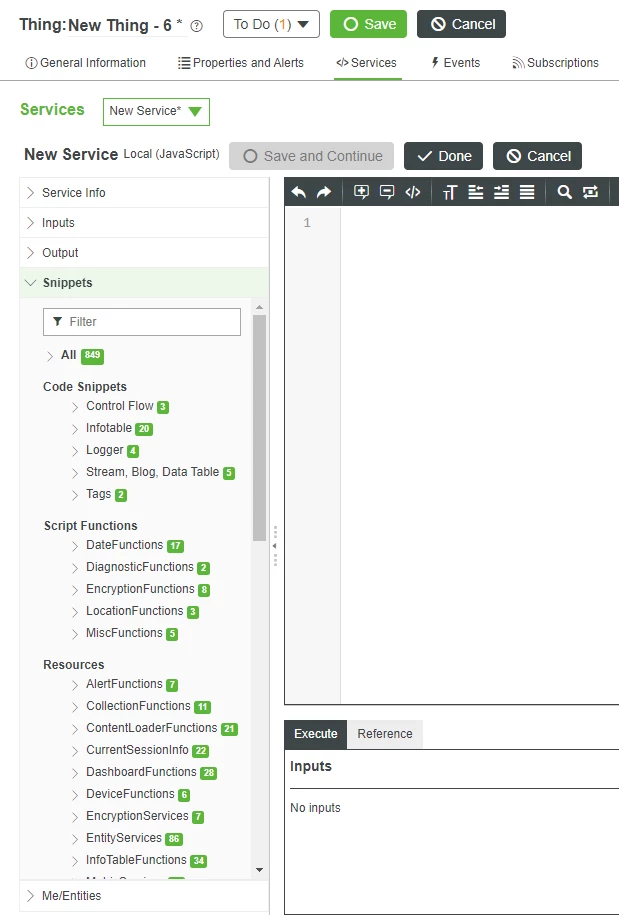Select the Services tab

[x=366, y=63]
